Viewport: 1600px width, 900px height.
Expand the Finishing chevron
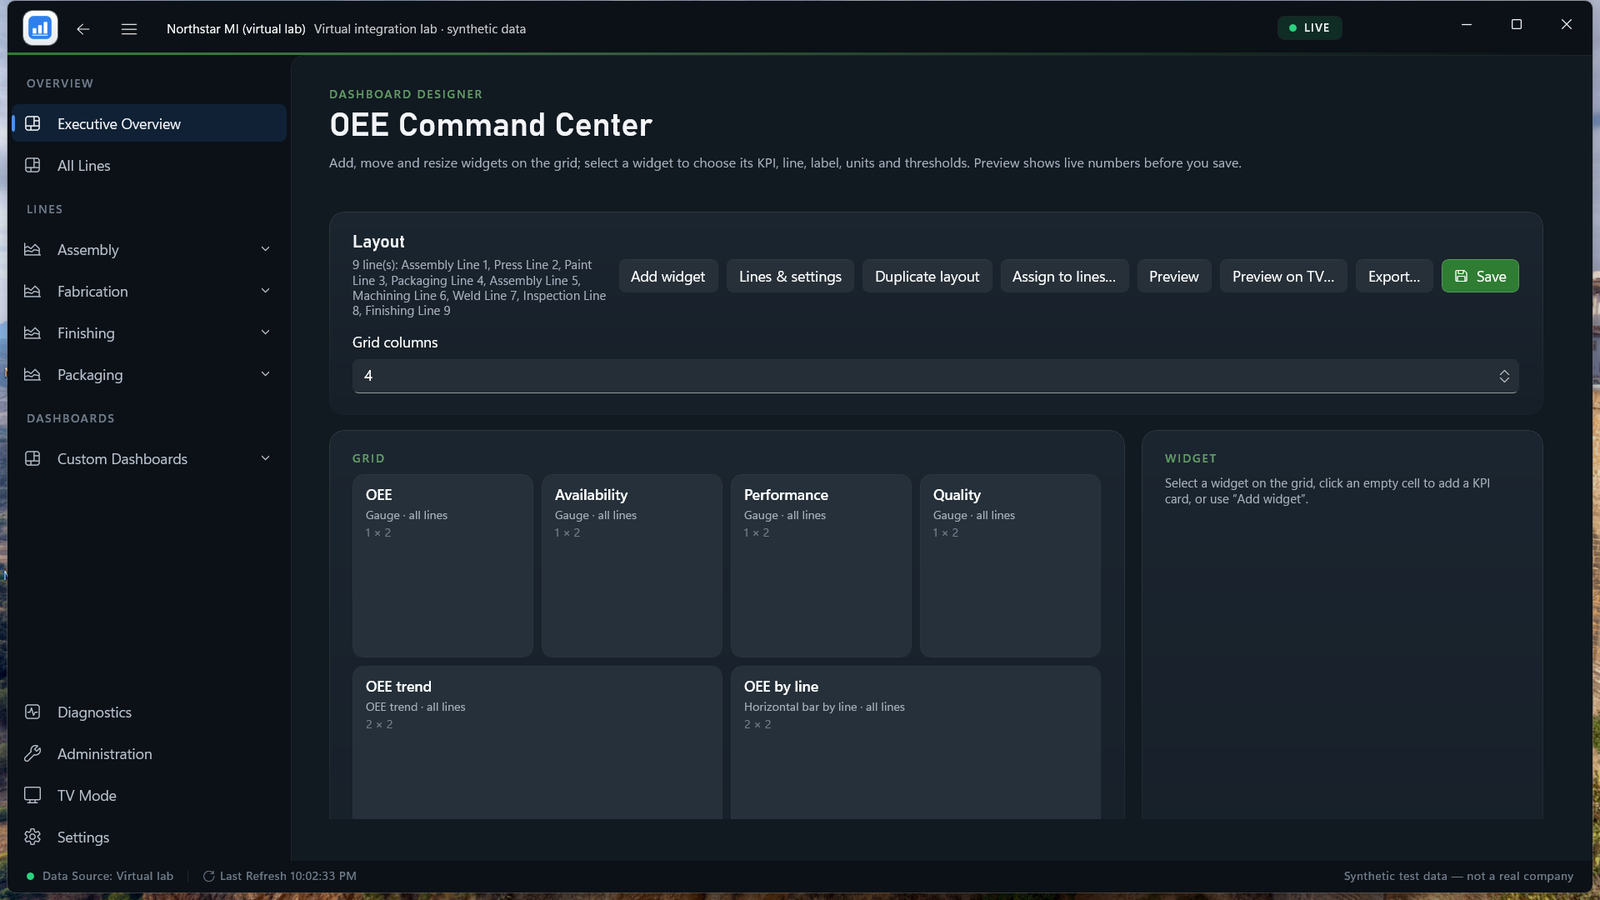[265, 333]
